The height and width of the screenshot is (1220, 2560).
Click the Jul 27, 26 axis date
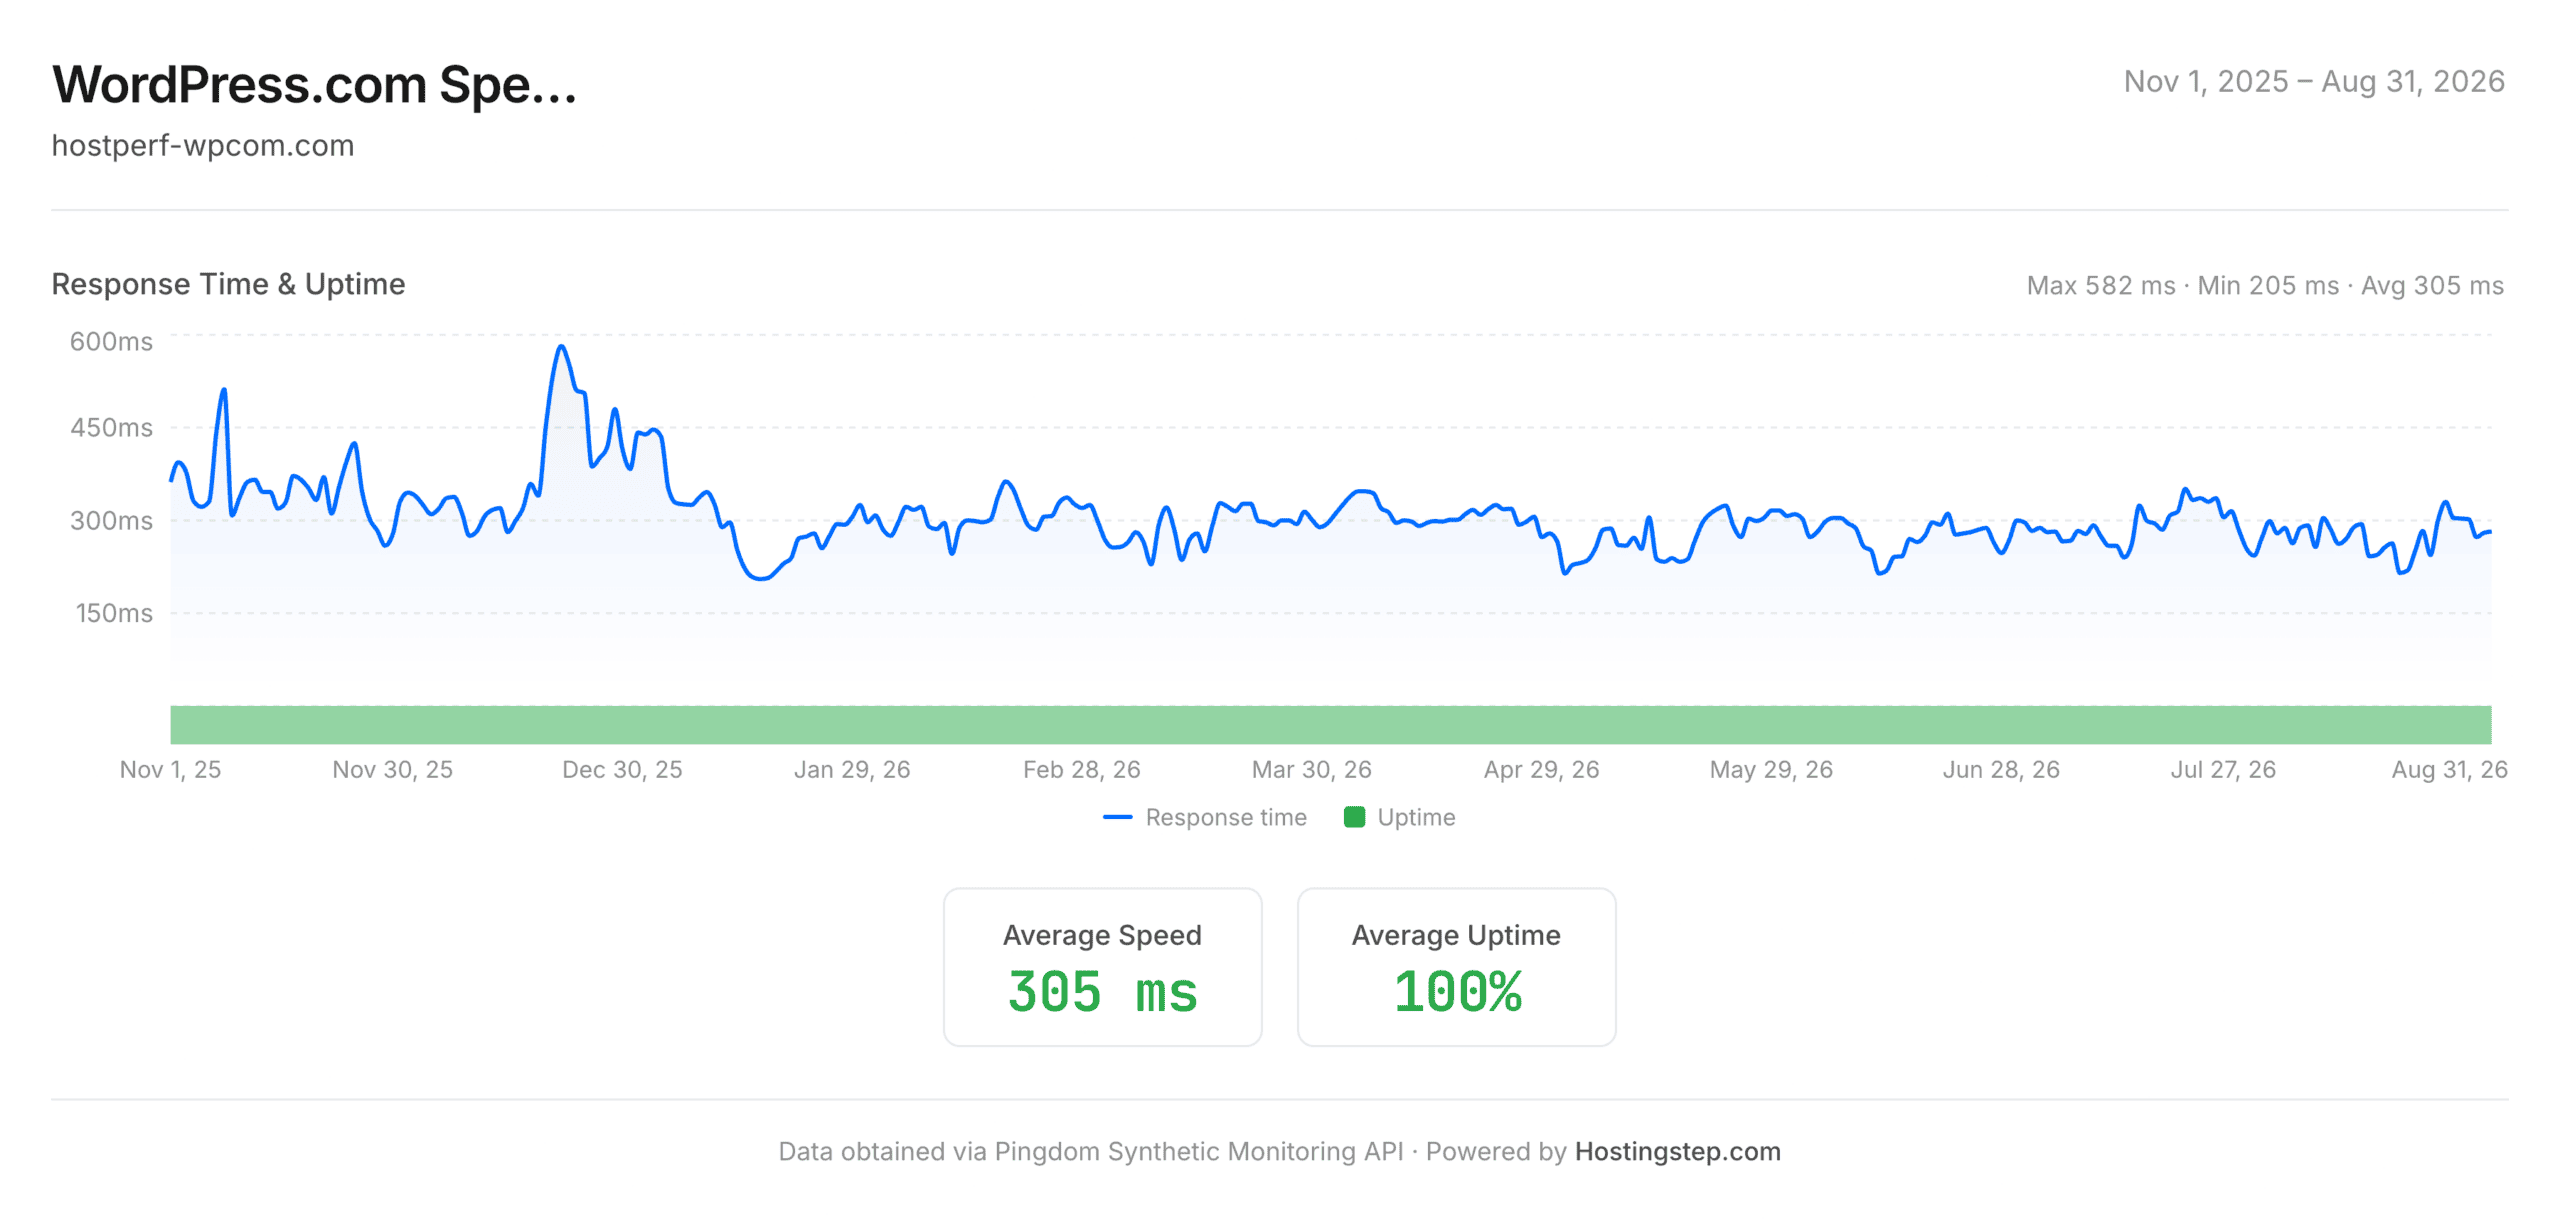point(2223,769)
